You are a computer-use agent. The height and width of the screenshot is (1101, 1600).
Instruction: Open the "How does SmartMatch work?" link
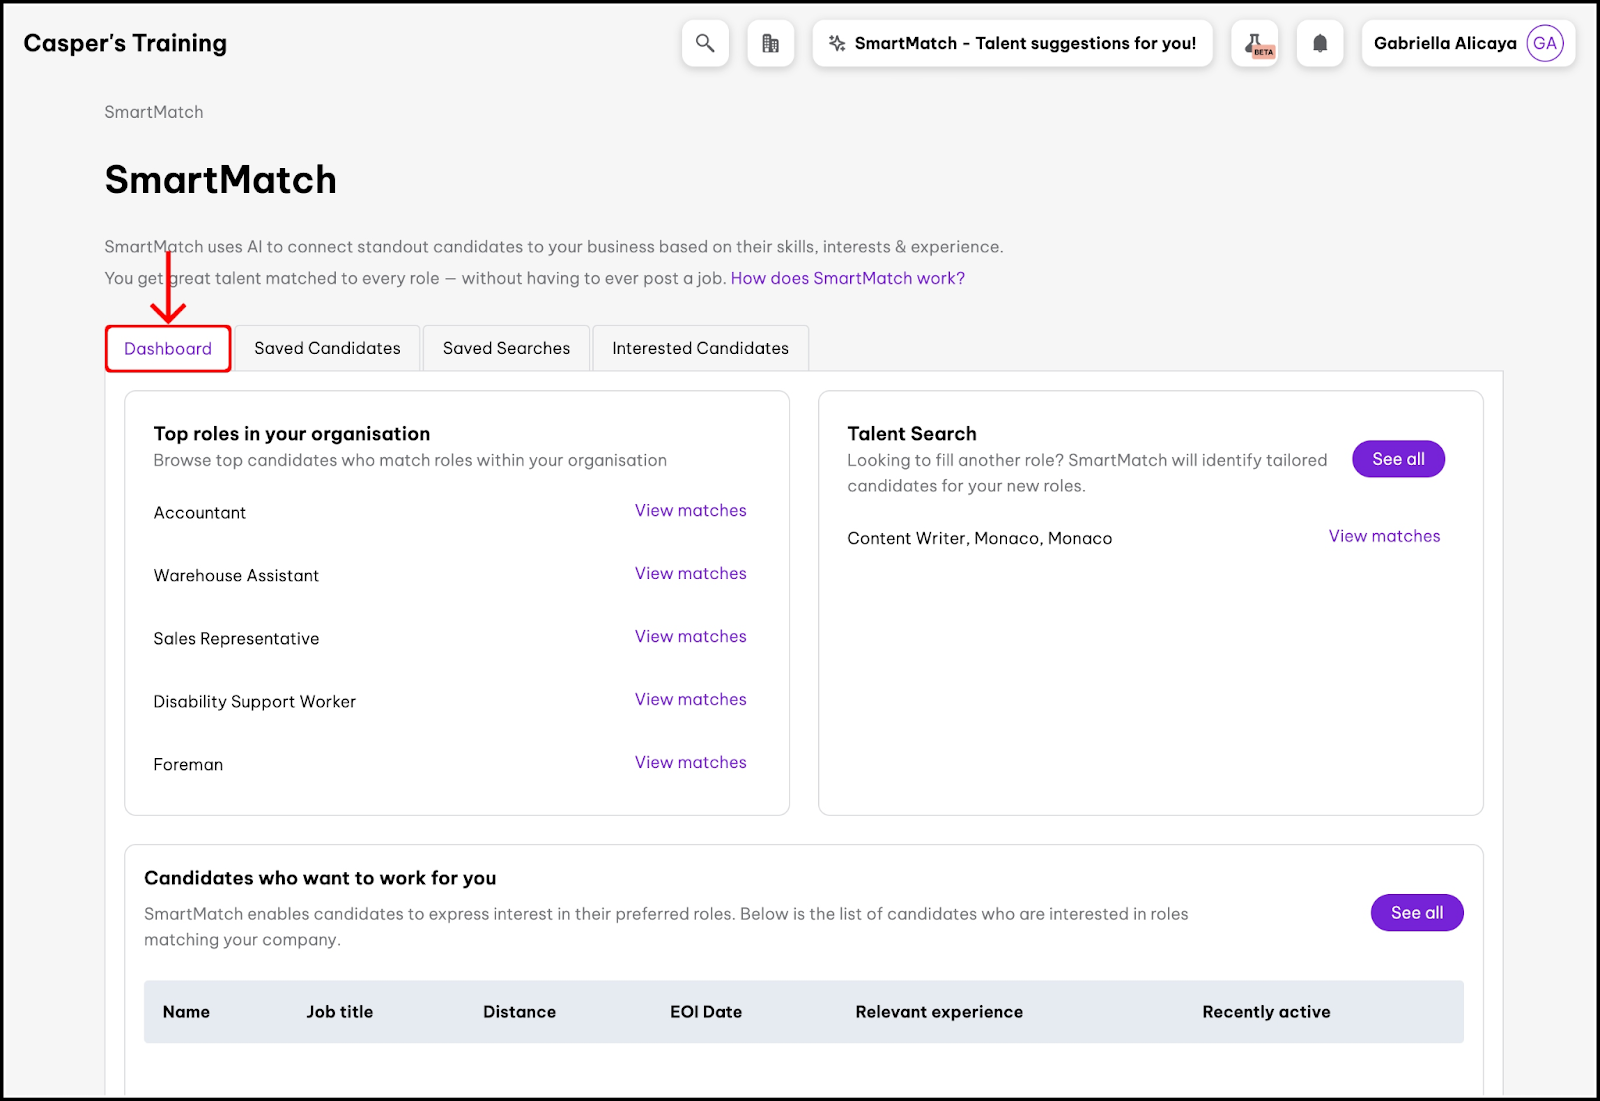847,278
